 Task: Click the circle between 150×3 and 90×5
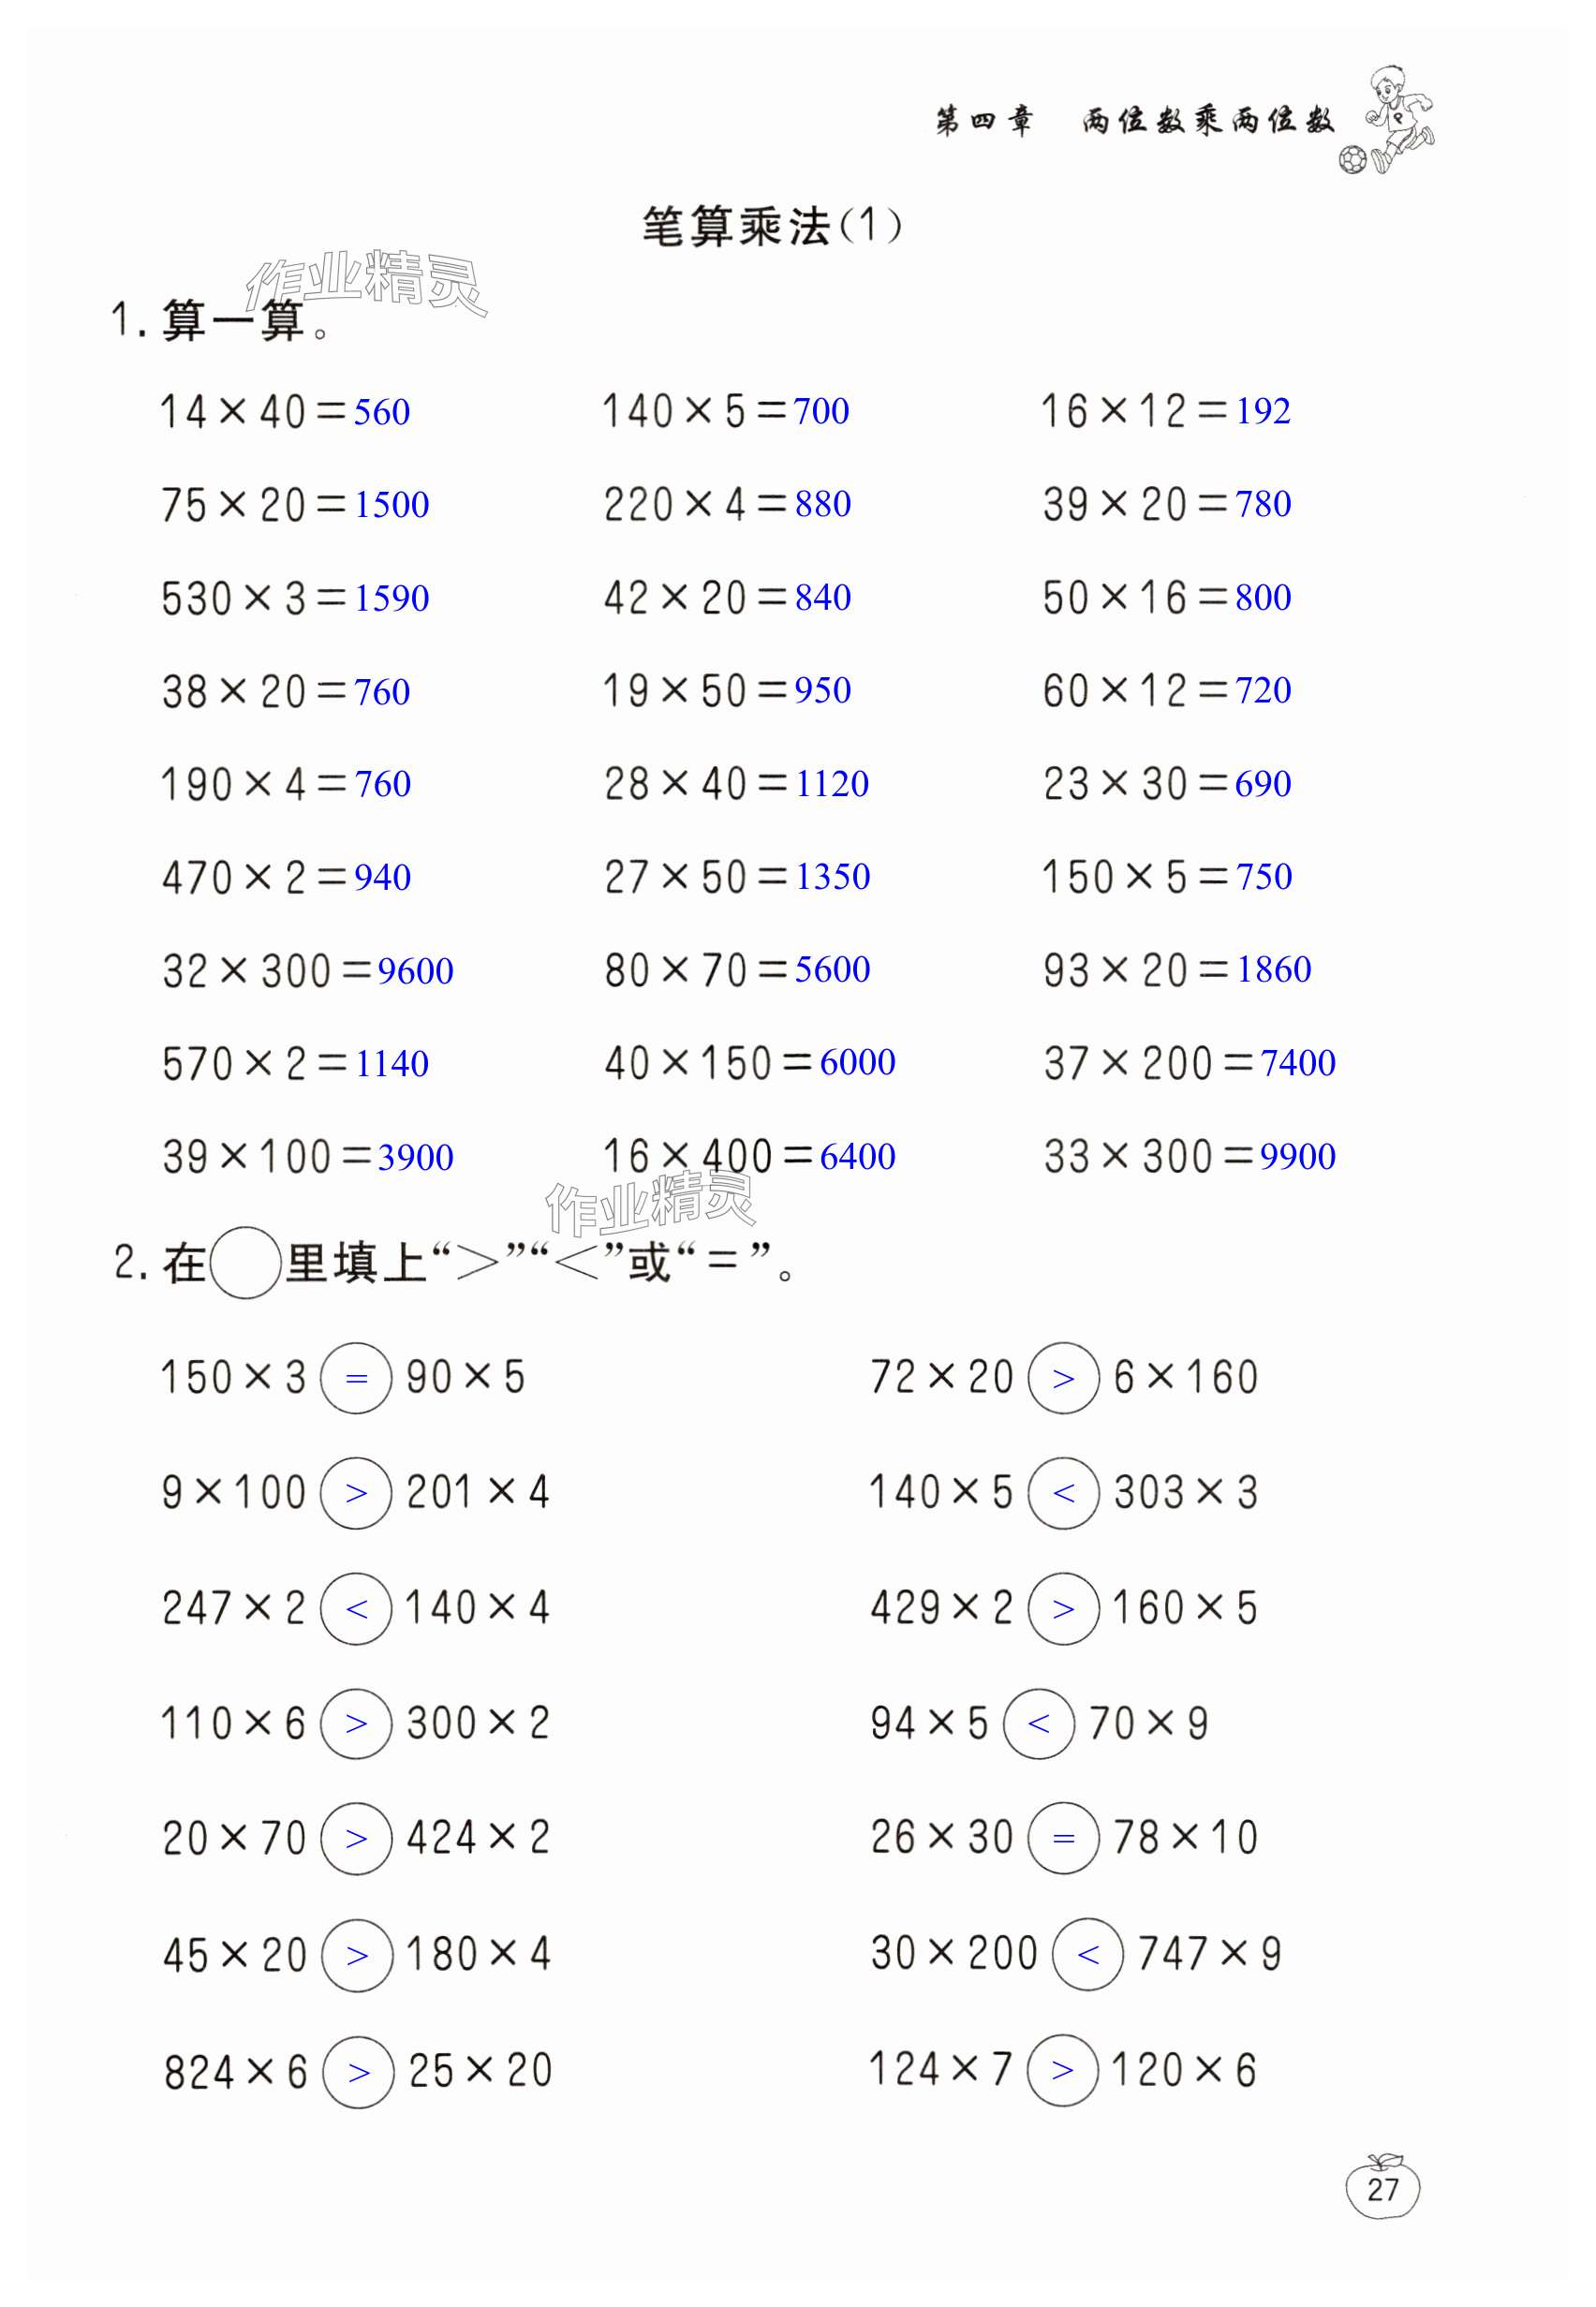[x=356, y=1378]
